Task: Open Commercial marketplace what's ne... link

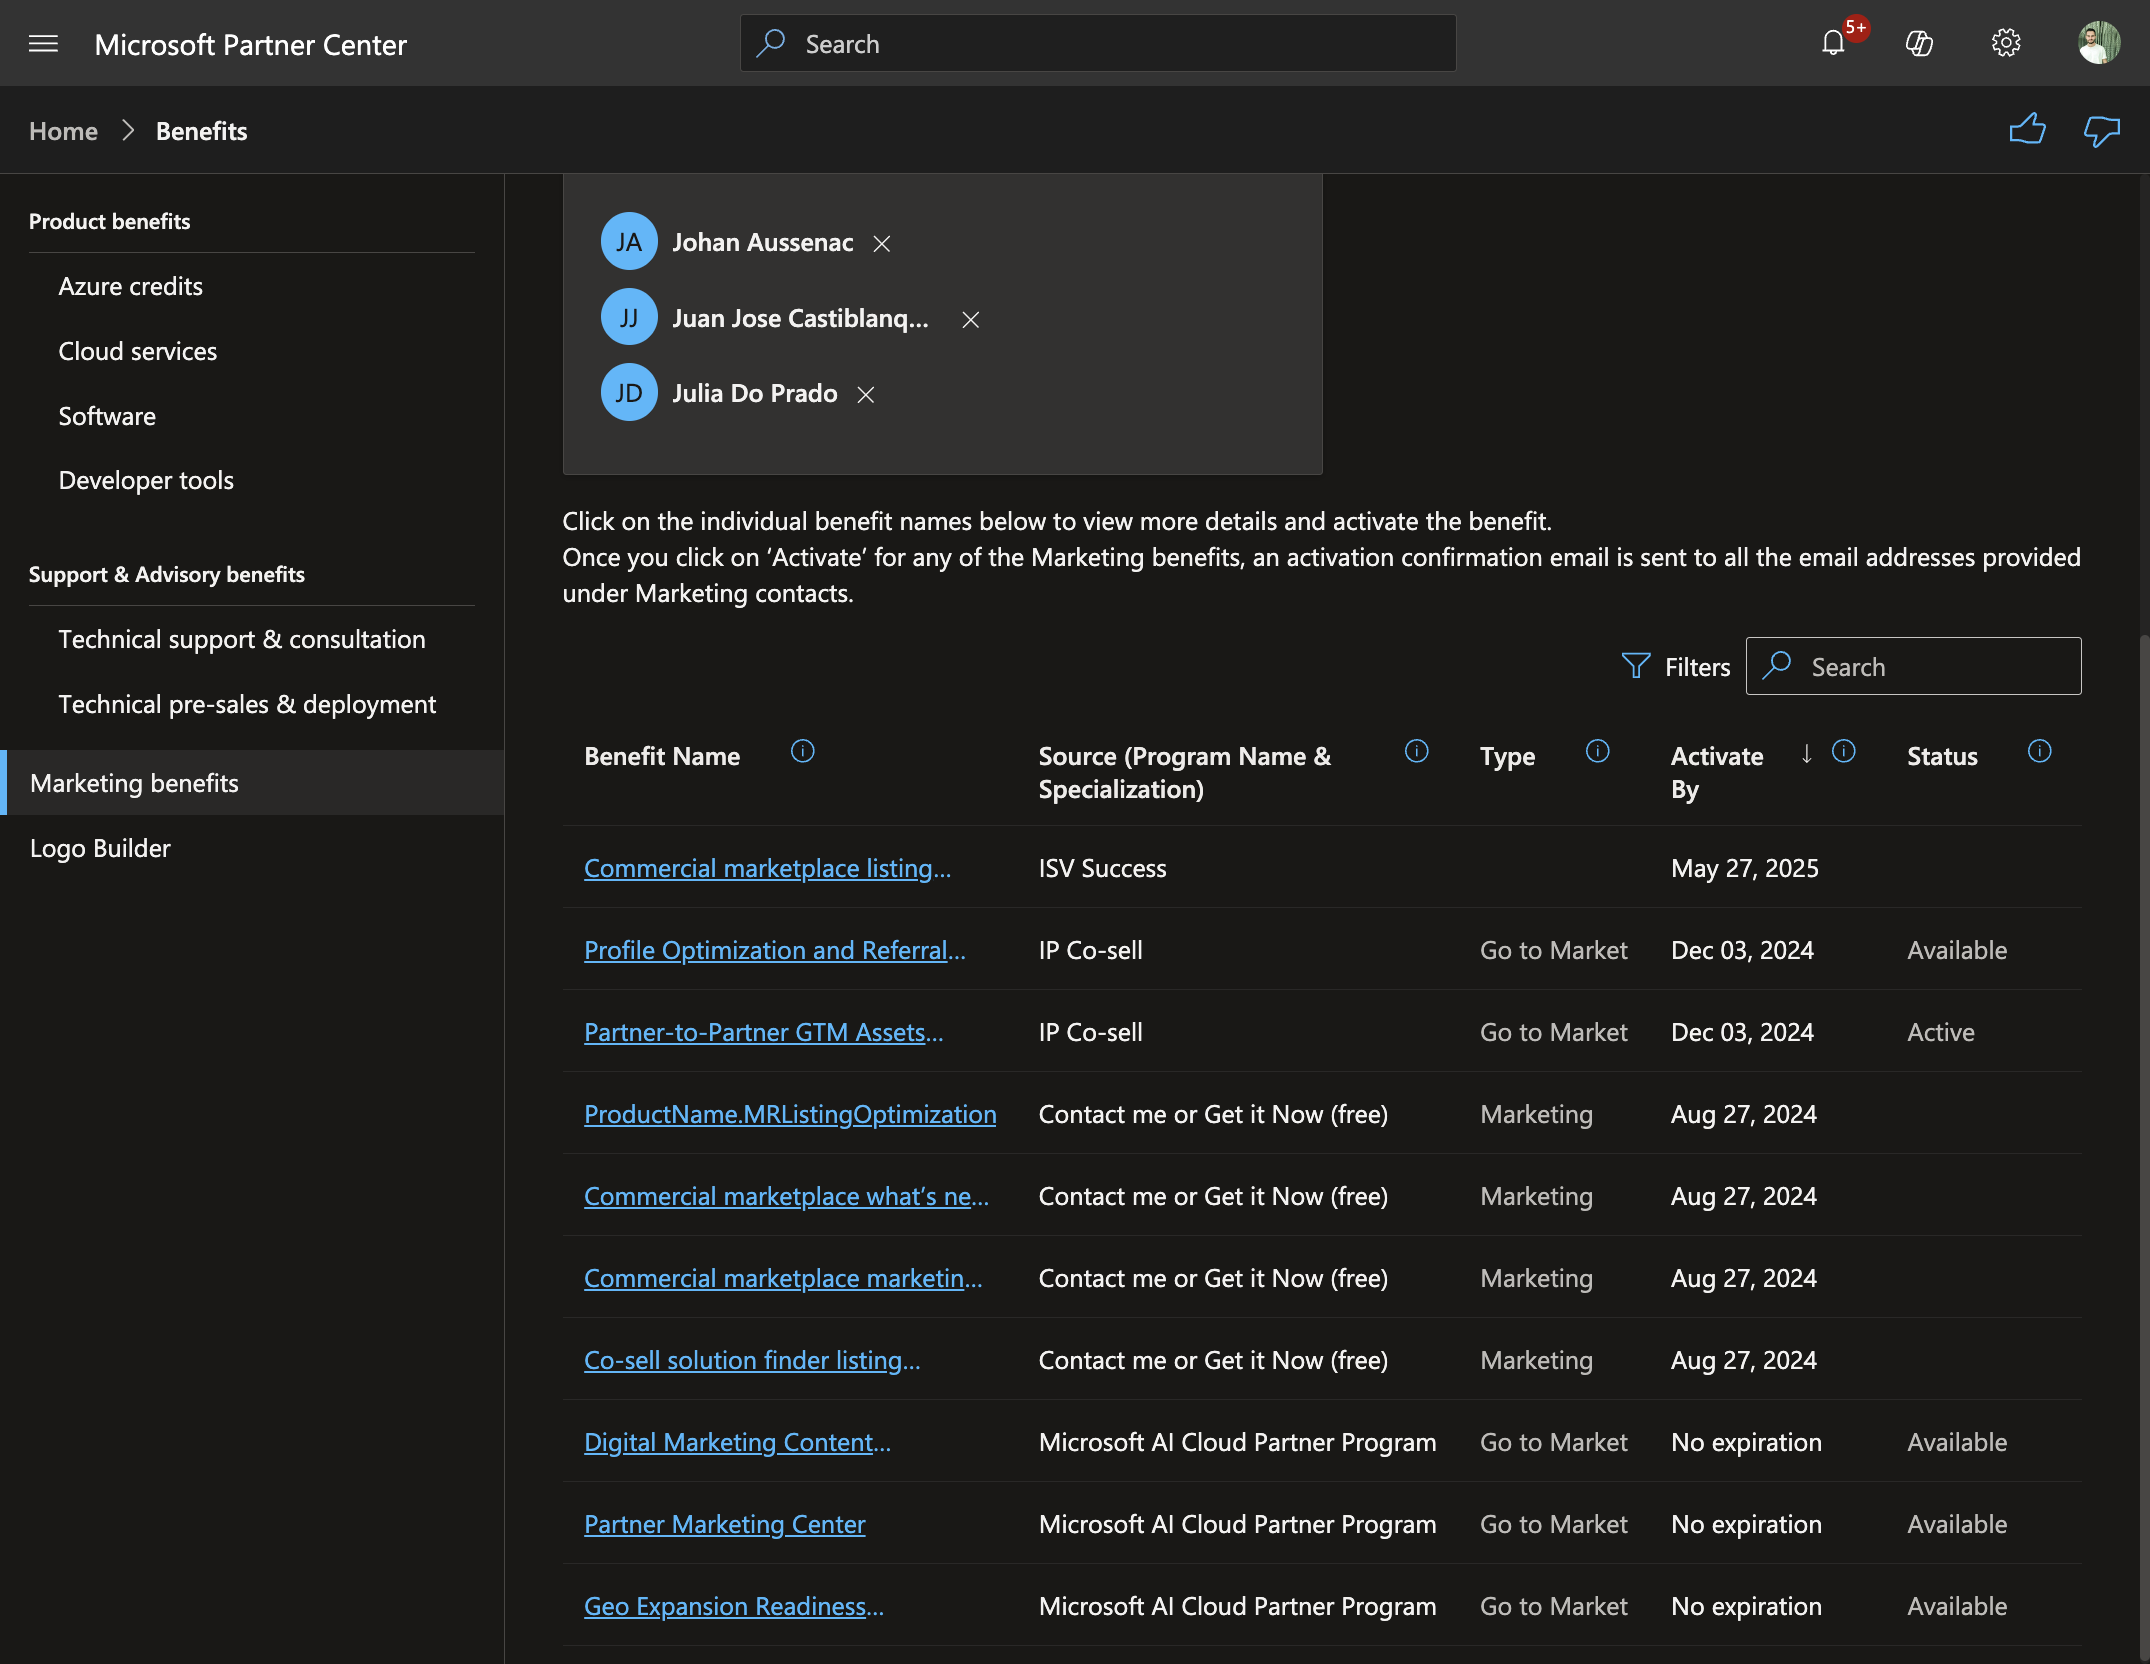Action: (x=786, y=1196)
